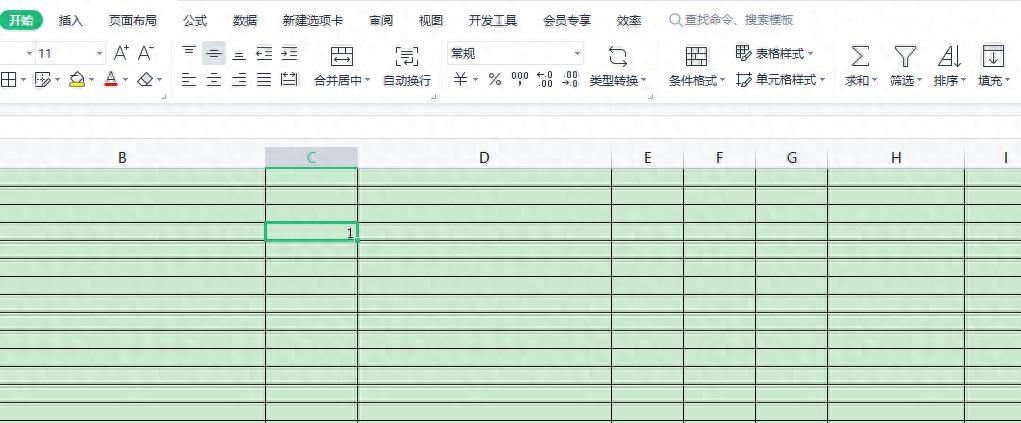Select the cell containing 1
Screen dimensions: 1021x423
pyautogui.click(x=311, y=232)
